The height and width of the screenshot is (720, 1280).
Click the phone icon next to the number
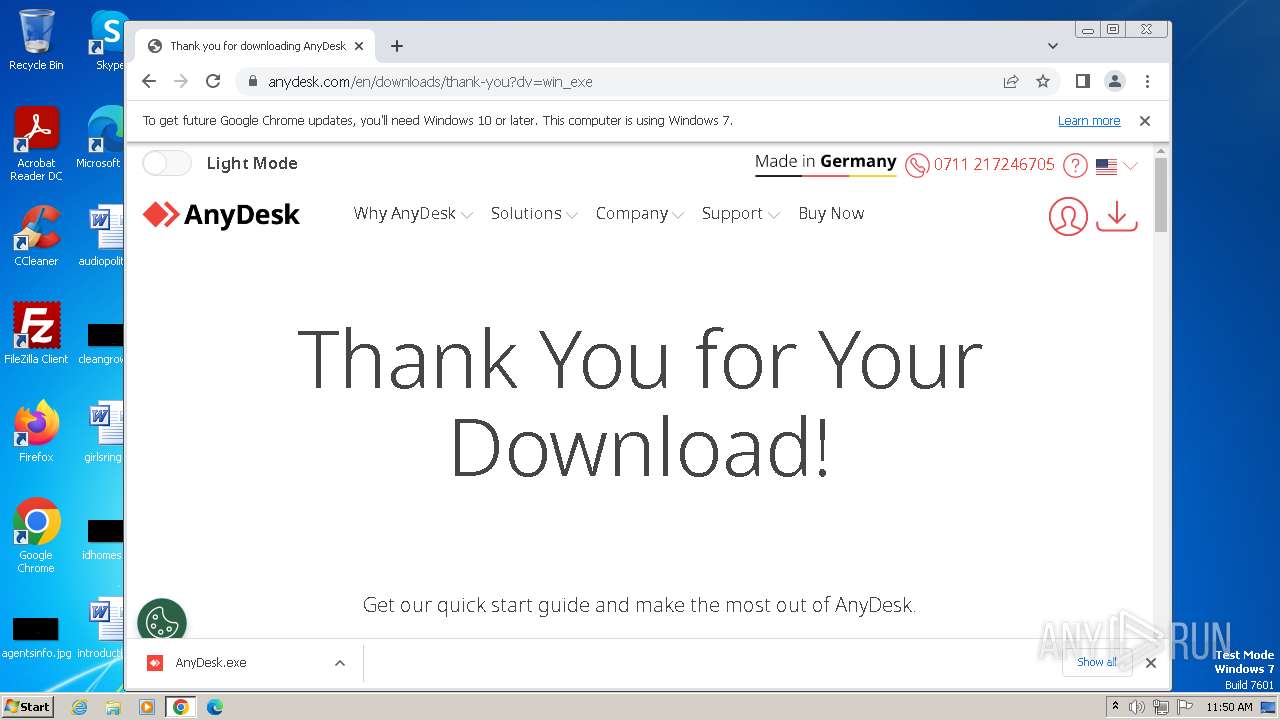pos(917,165)
